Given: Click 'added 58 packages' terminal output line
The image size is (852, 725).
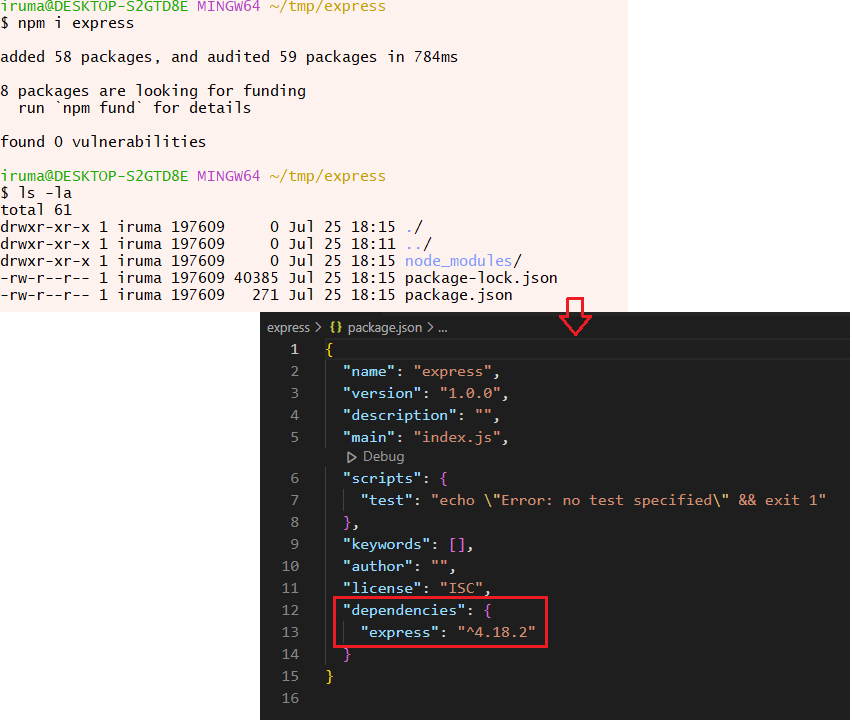Looking at the screenshot, I should tap(229, 57).
